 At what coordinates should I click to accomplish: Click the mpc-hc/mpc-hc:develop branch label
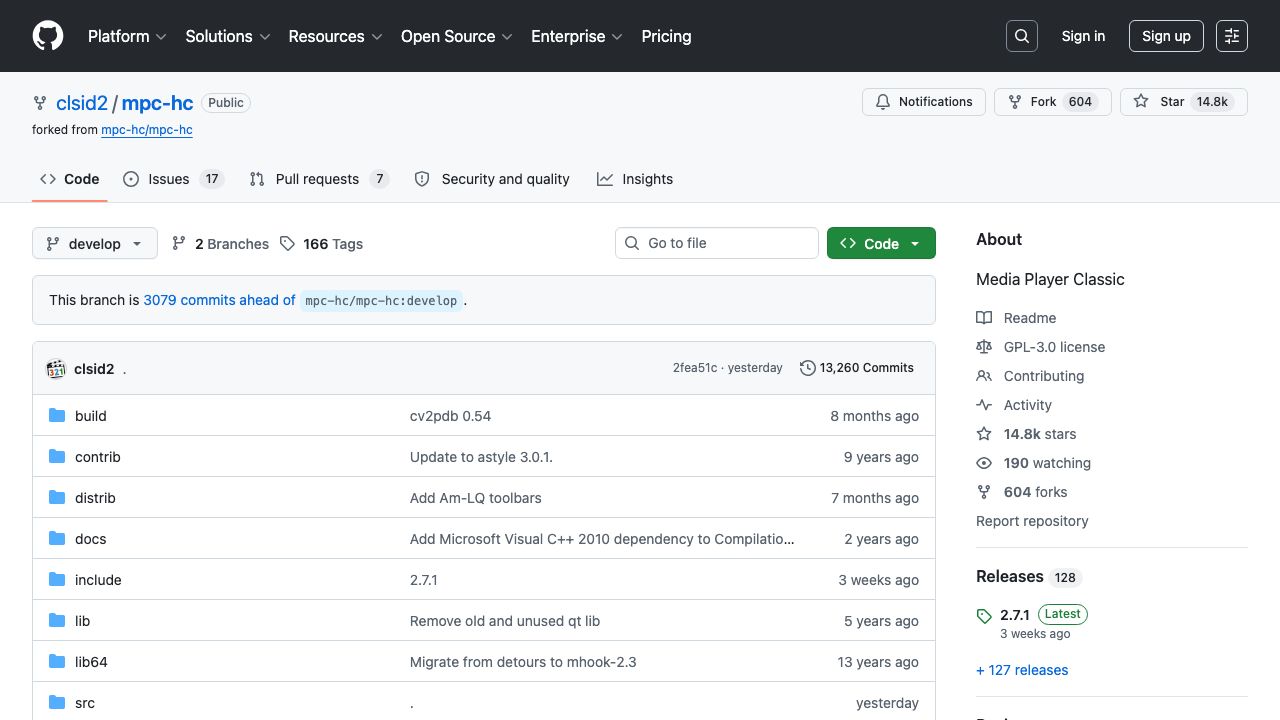click(381, 300)
